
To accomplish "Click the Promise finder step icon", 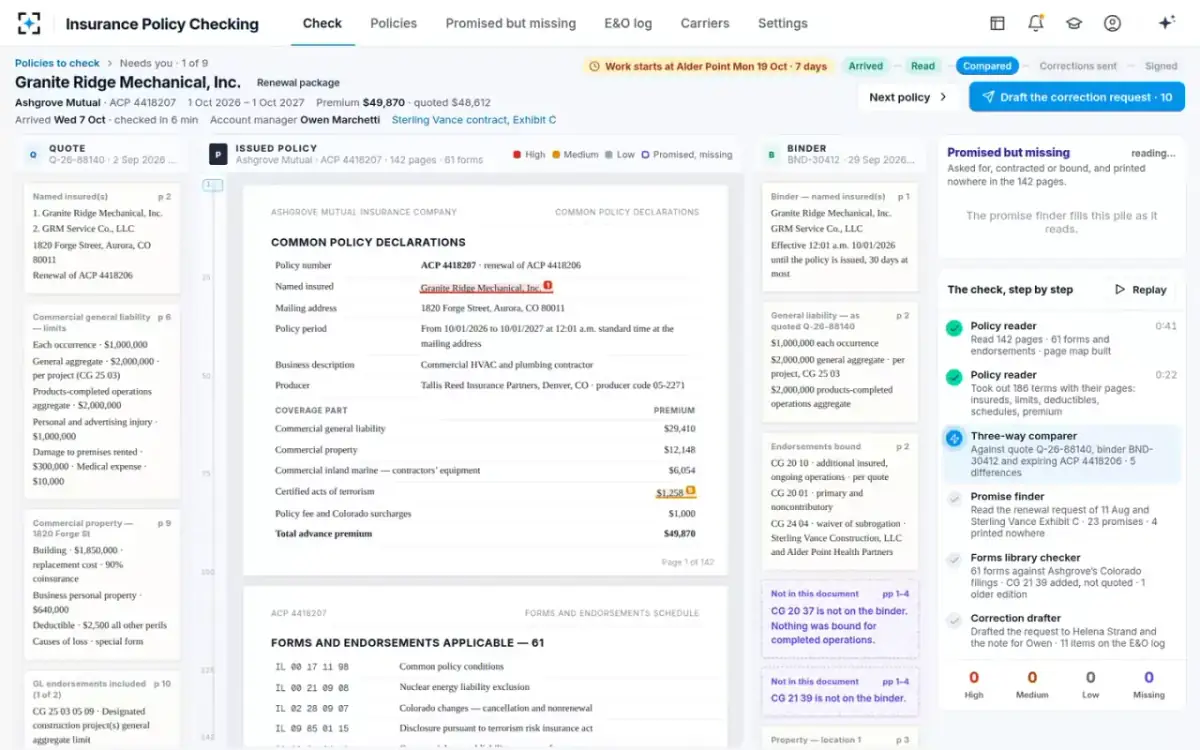I will pos(954,498).
